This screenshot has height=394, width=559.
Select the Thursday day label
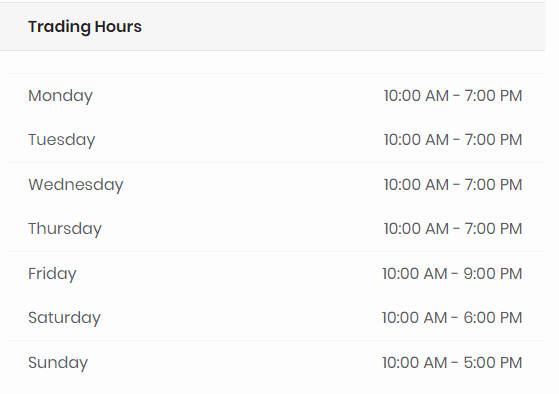[65, 229]
